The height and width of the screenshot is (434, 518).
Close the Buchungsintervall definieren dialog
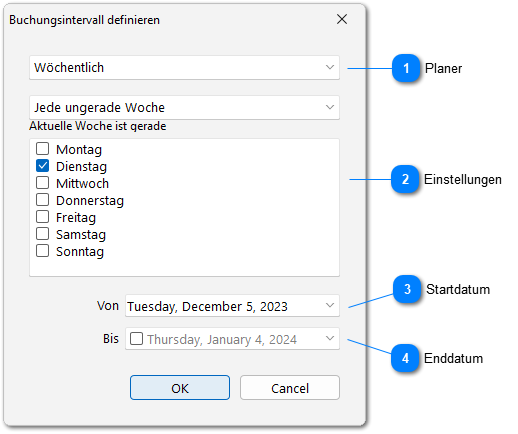pyautogui.click(x=342, y=19)
